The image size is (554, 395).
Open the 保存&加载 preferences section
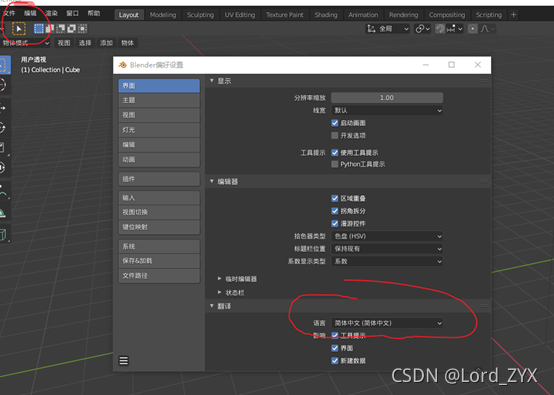tap(159, 261)
